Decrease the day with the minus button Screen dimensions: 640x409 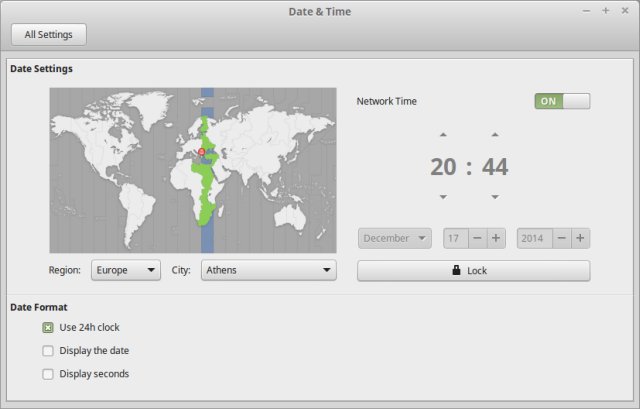pyautogui.click(x=478, y=238)
